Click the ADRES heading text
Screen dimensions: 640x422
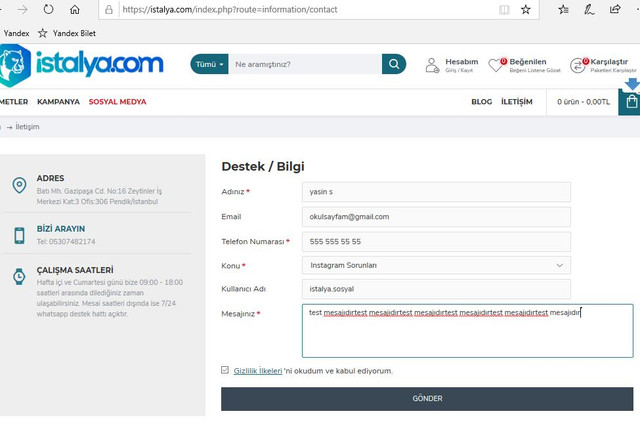pos(50,178)
